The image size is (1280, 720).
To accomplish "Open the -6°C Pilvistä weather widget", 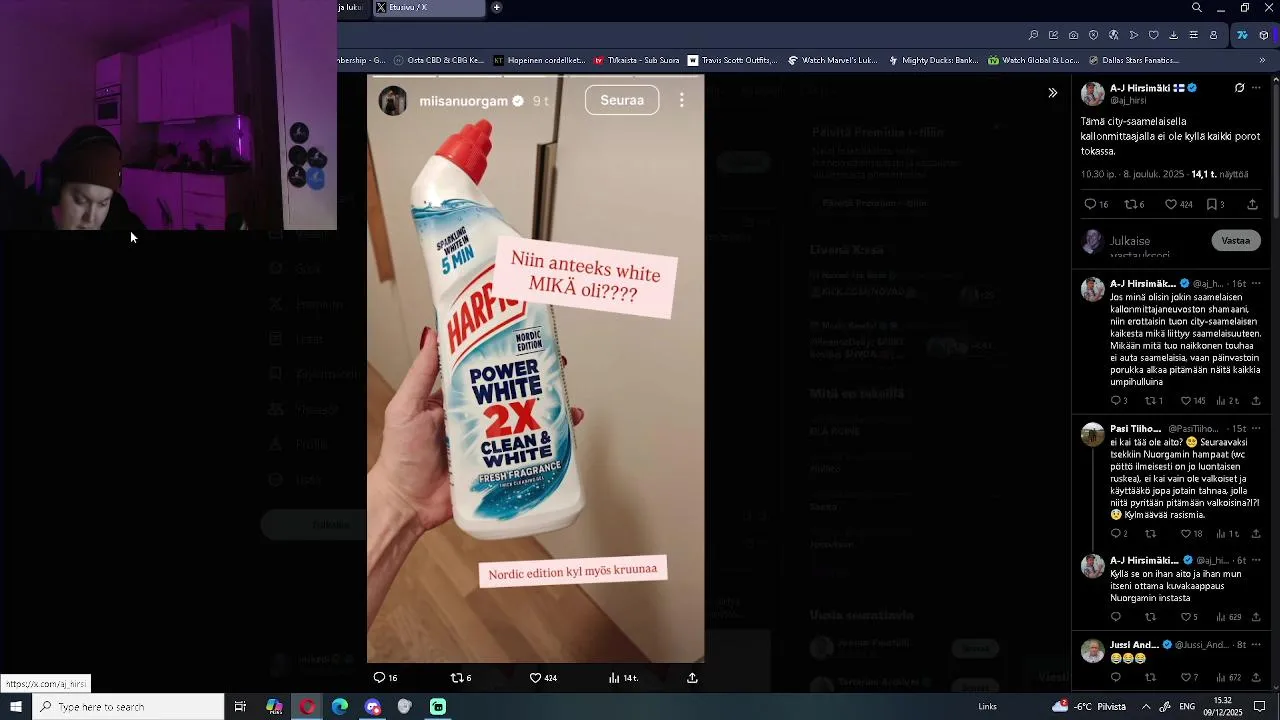I will [x=1089, y=707].
